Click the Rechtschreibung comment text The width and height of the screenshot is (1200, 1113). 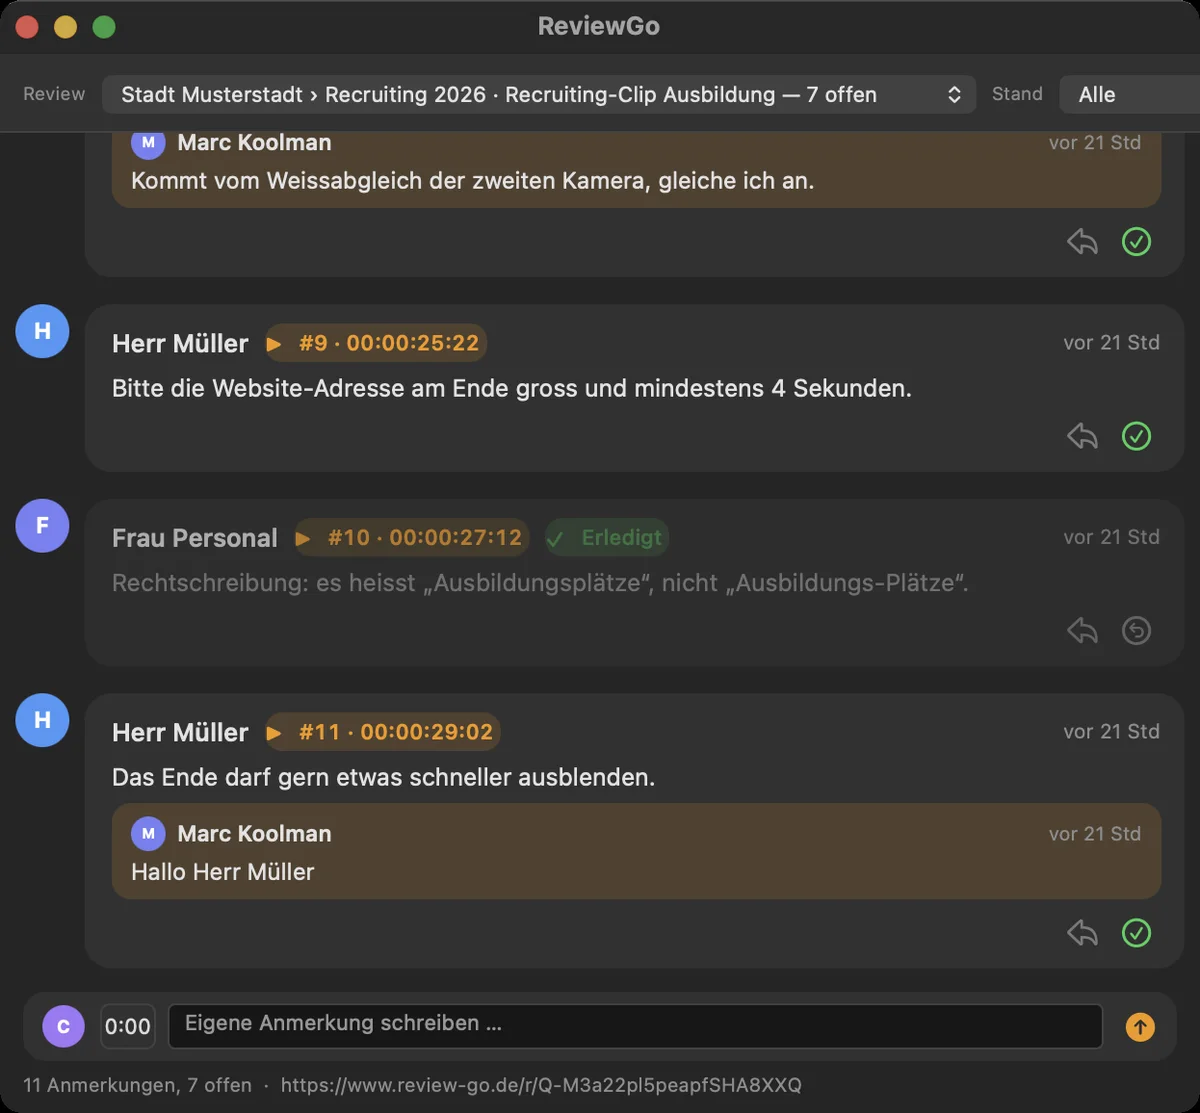coord(540,583)
